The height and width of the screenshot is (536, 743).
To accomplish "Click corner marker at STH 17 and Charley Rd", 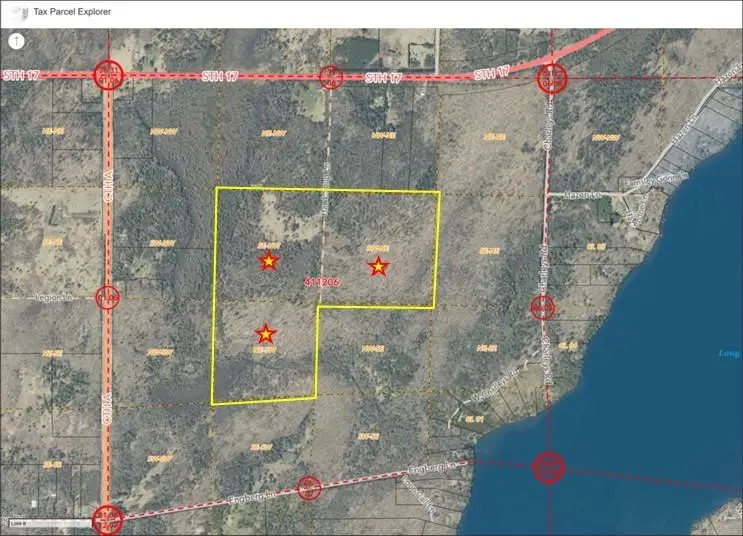I will point(551,78).
